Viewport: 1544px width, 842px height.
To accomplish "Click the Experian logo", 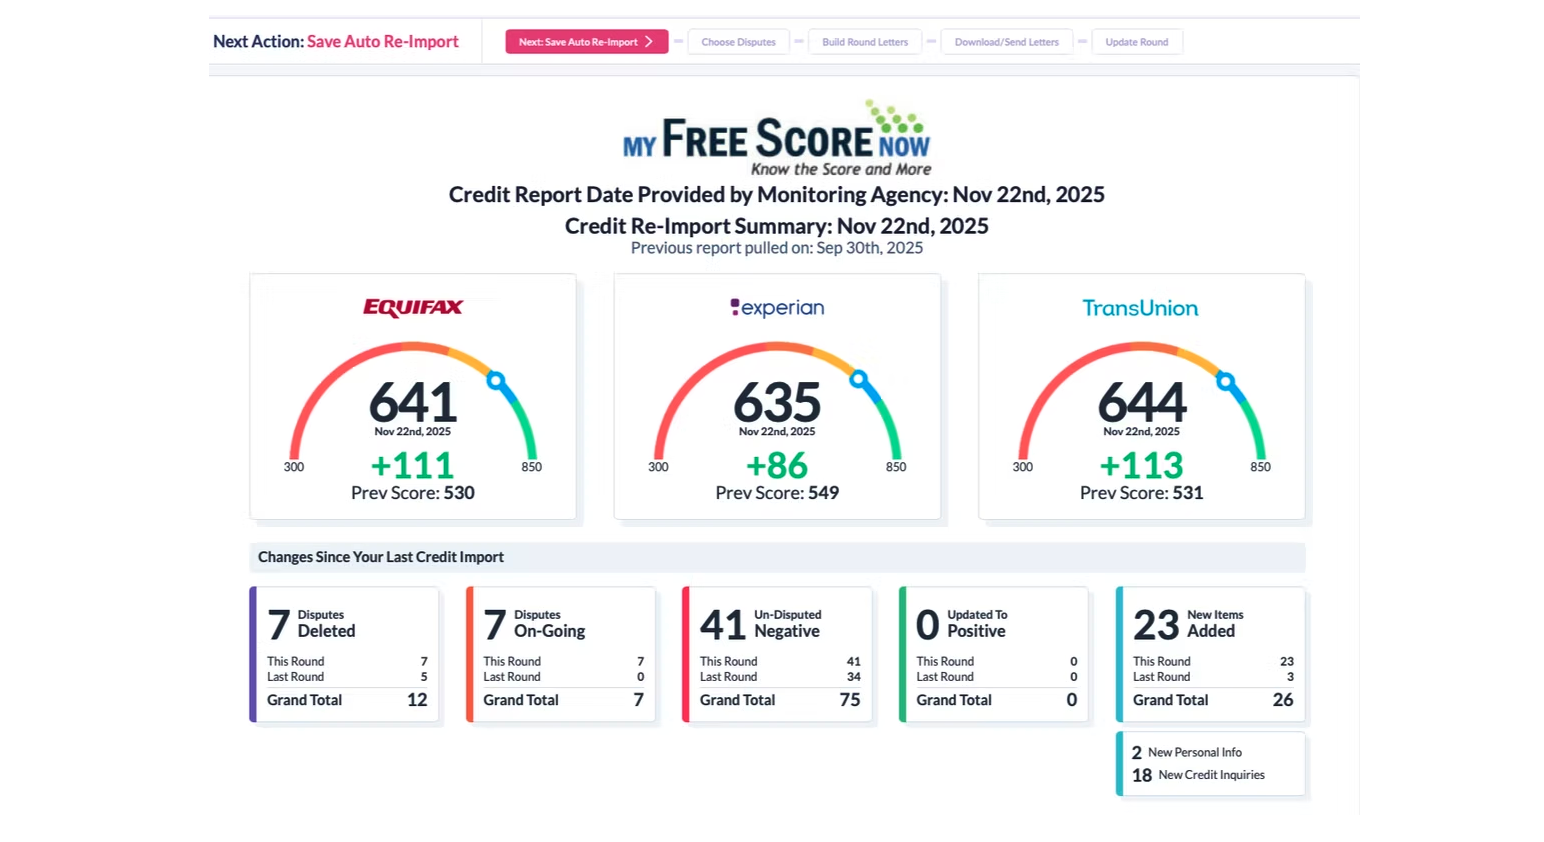I will point(777,307).
